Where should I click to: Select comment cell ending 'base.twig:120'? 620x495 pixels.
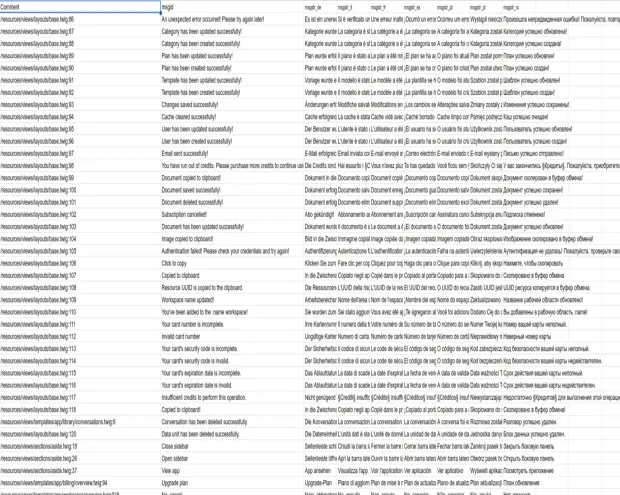point(80,434)
